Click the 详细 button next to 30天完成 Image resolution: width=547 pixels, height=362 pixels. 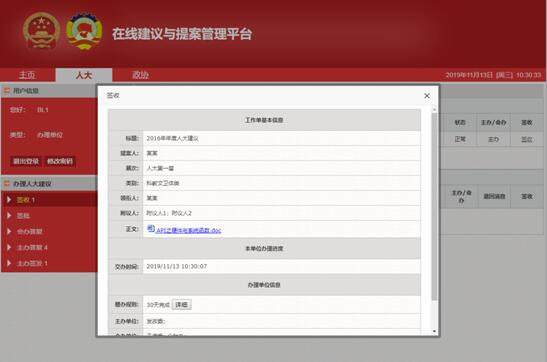[181, 304]
